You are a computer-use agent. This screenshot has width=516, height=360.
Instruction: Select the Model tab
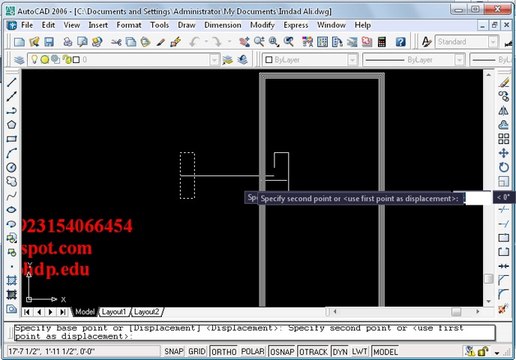(x=85, y=312)
